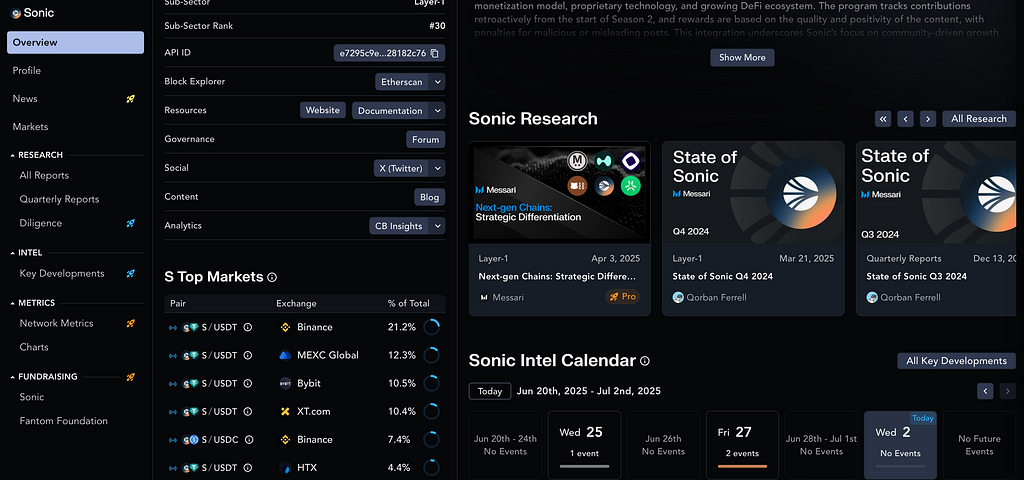Click the Messari logo on Next-gen Chains card
The image size is (1024, 480).
(485, 297)
